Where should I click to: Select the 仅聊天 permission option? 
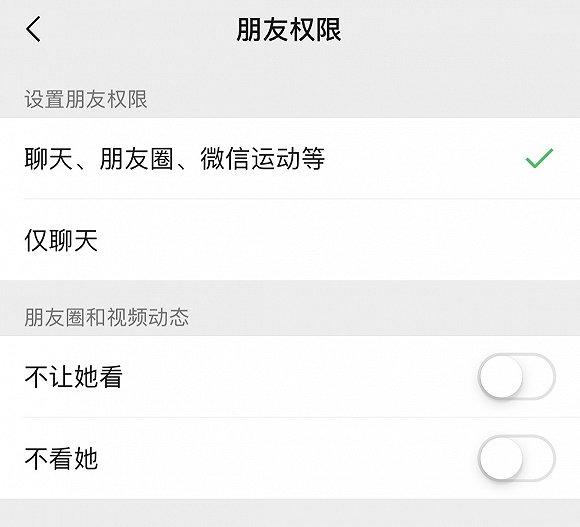click(x=290, y=240)
